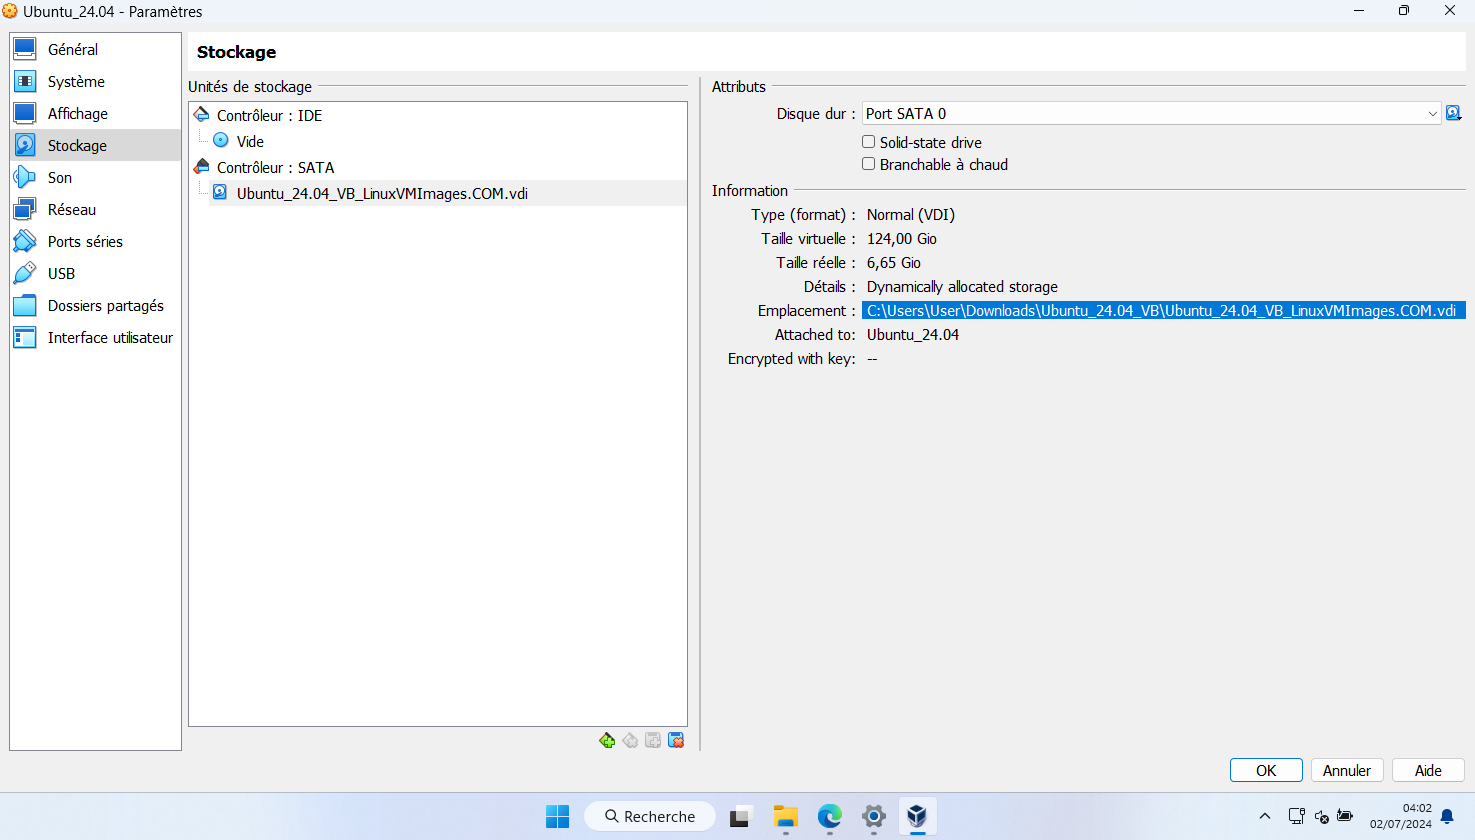Open Interface utilisateur settings

click(95, 337)
